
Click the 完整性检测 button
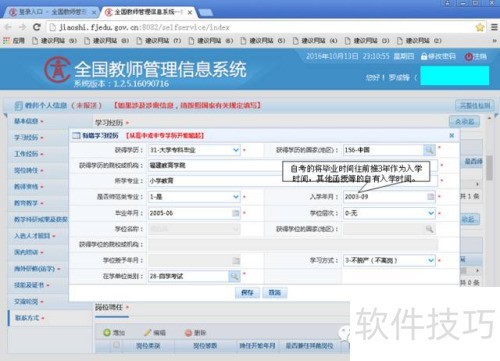[x=475, y=106]
